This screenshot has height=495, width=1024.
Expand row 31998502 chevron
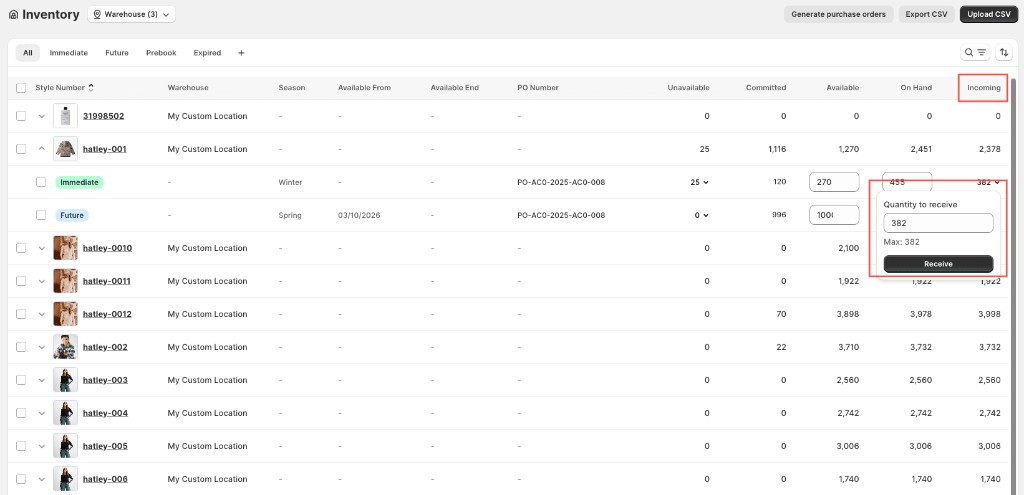click(x=41, y=116)
